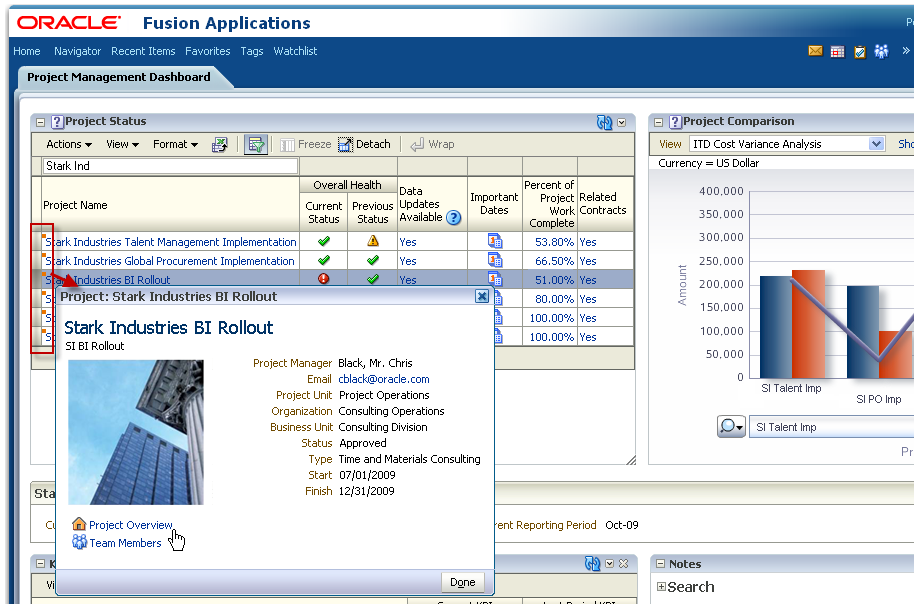
Task: Toggle the Query by Example filter button
Action: [255, 145]
